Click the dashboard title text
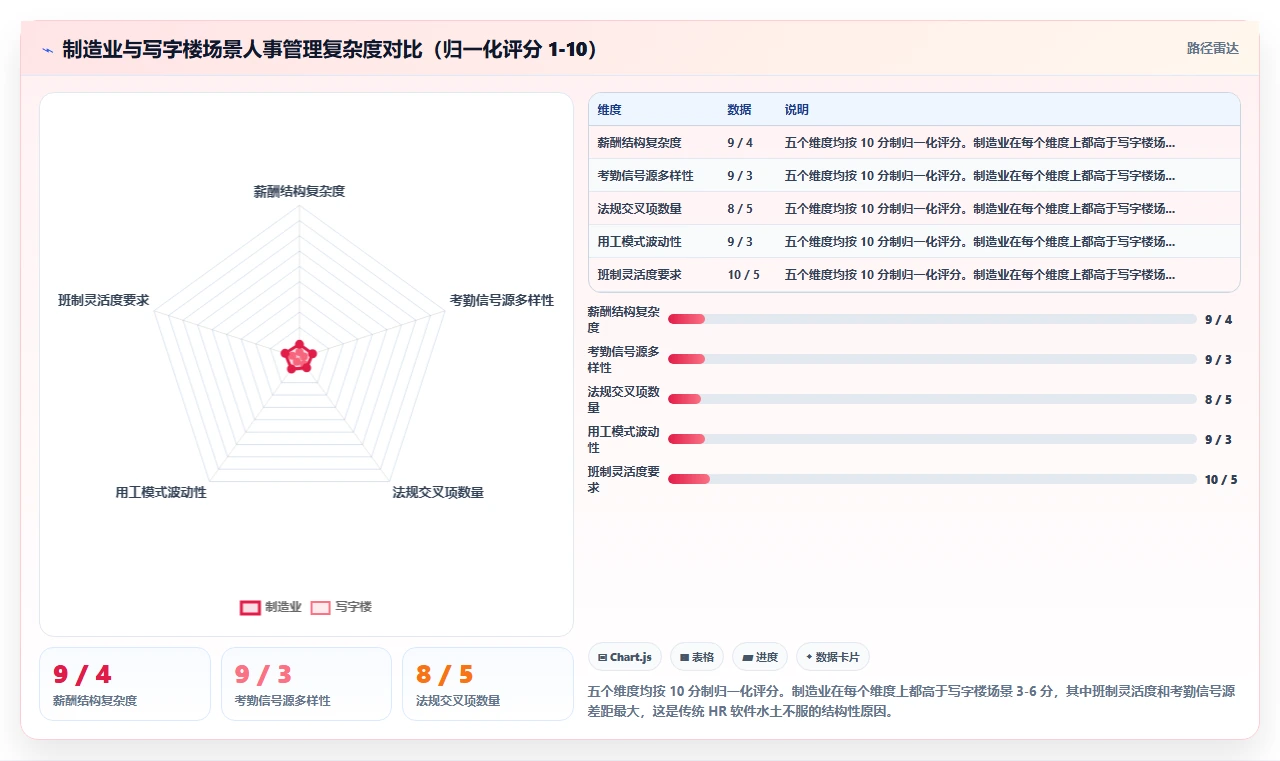The height and width of the screenshot is (761, 1280). [x=330, y=50]
